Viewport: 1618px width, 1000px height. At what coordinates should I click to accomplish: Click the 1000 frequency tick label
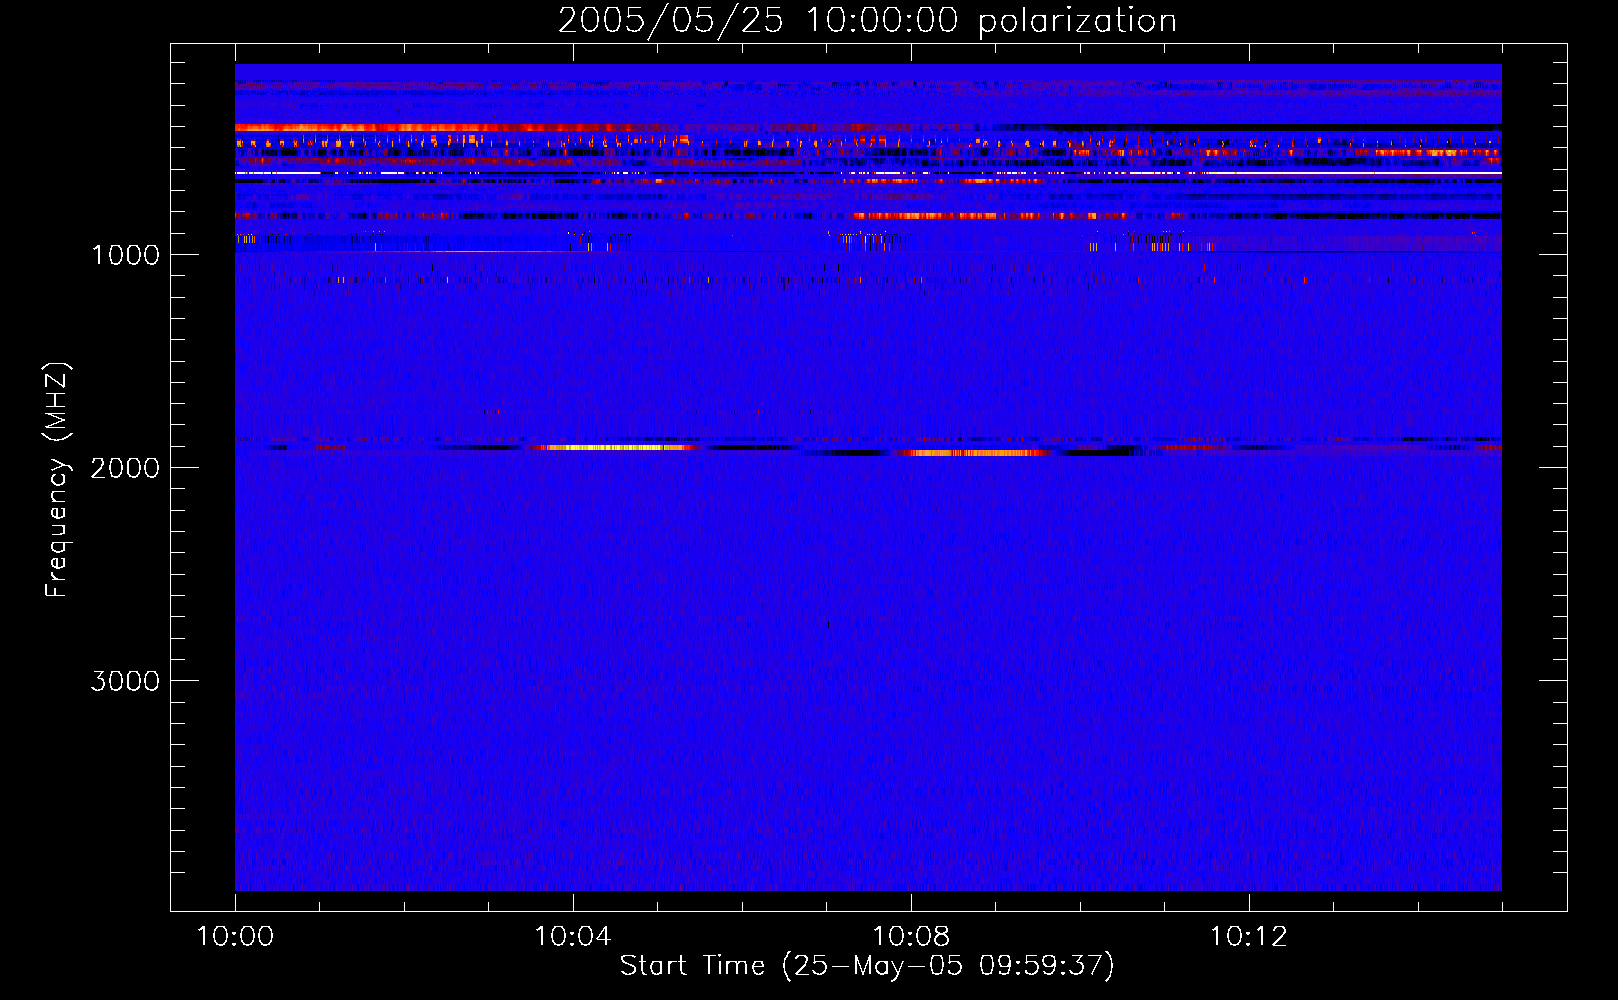coord(125,255)
